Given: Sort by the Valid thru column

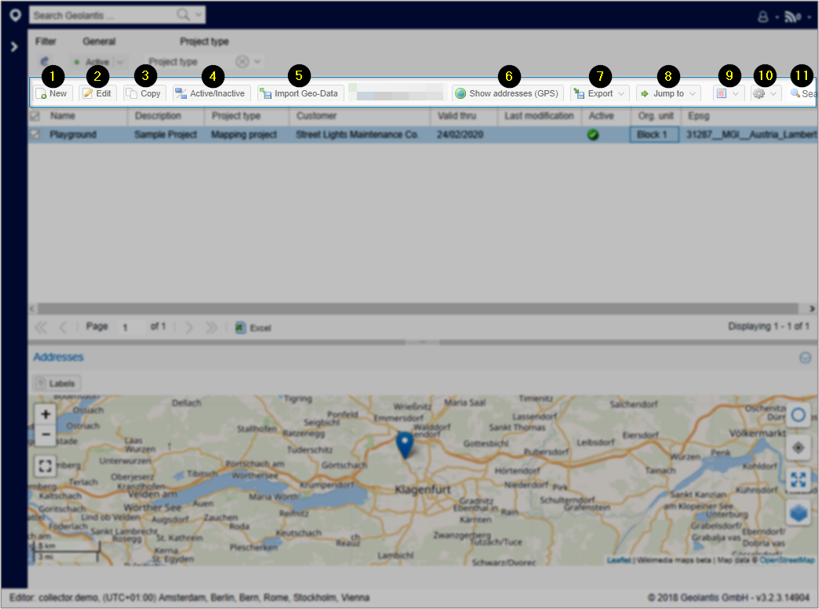Looking at the screenshot, I should (457, 115).
